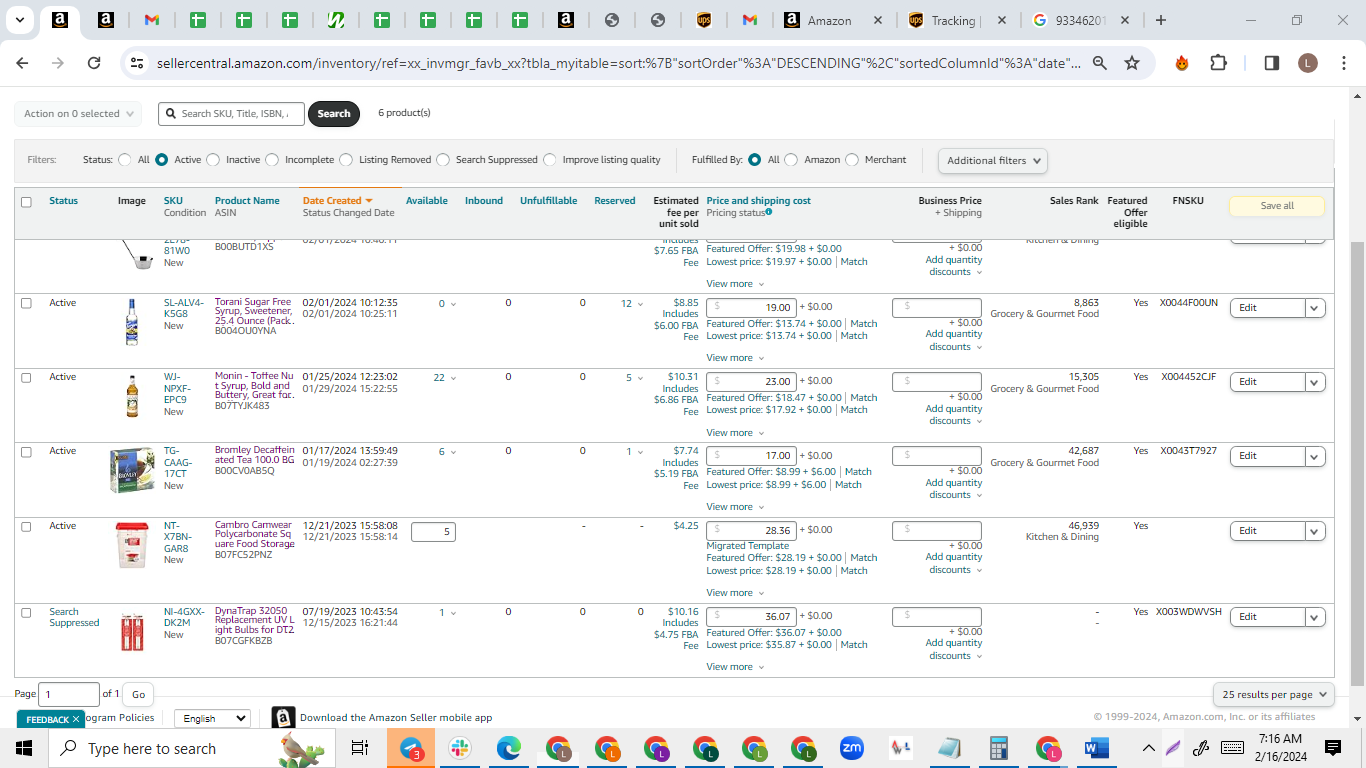Select the Torani Sugar Free Syrup row checkbox
This screenshot has width=1366, height=768.
(x=26, y=303)
